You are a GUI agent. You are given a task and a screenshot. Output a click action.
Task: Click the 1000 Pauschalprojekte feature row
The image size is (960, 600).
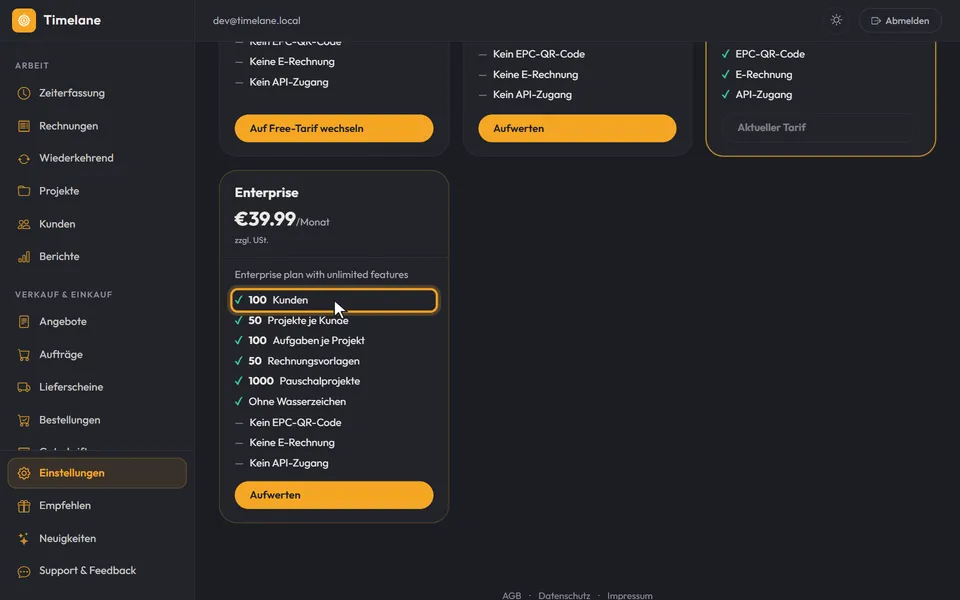point(334,381)
